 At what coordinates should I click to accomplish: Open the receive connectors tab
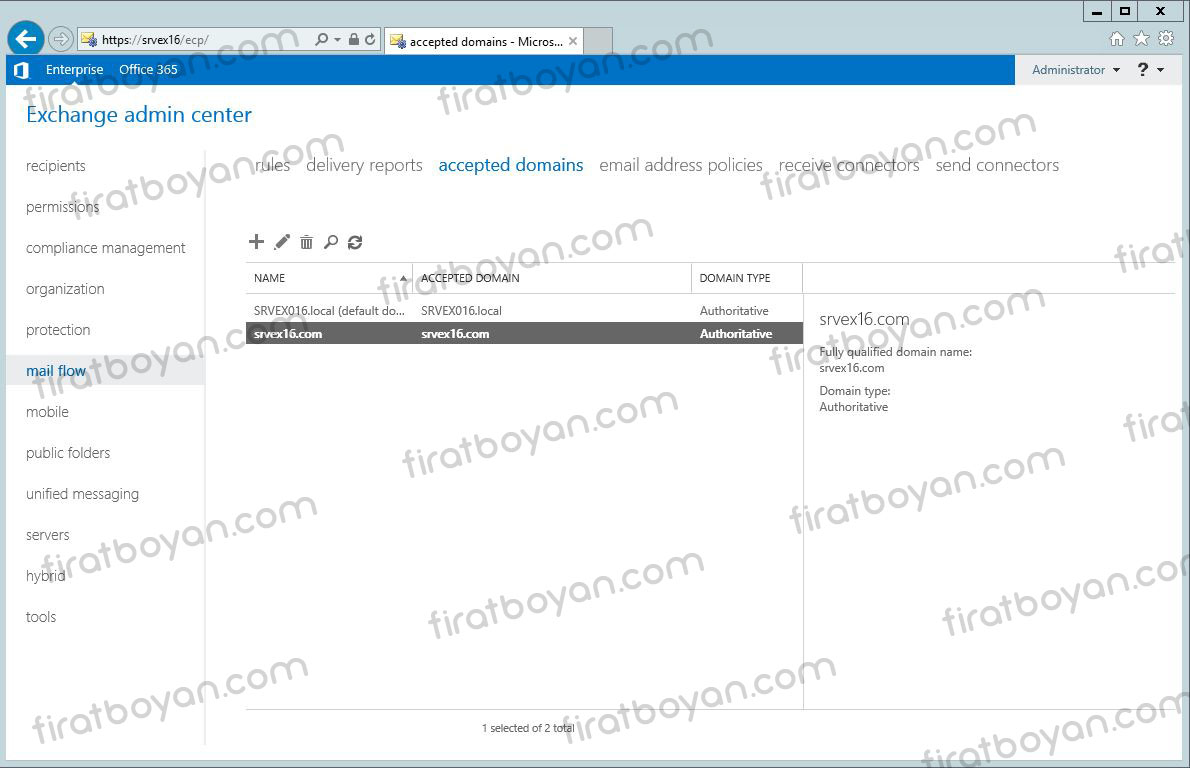(848, 165)
